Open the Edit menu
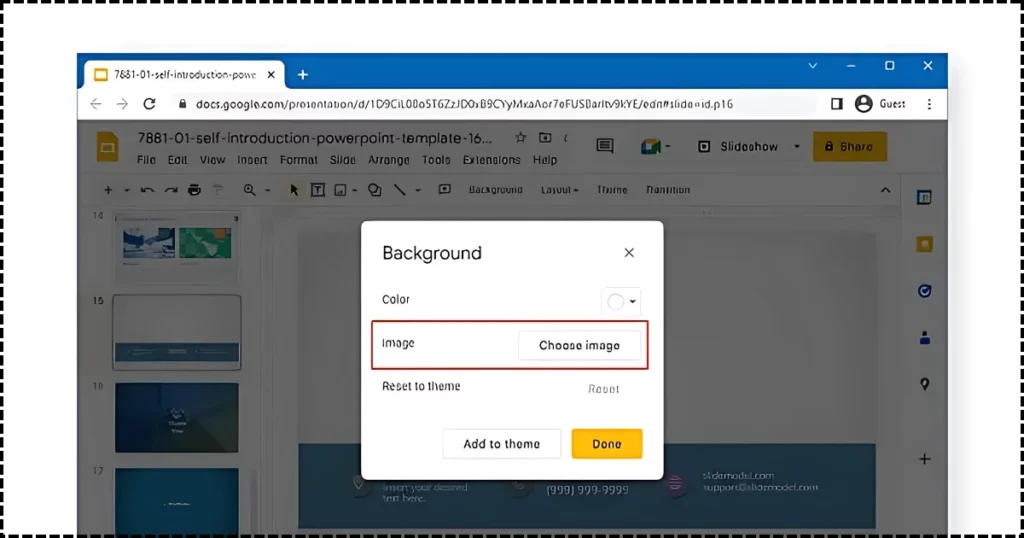 [177, 160]
